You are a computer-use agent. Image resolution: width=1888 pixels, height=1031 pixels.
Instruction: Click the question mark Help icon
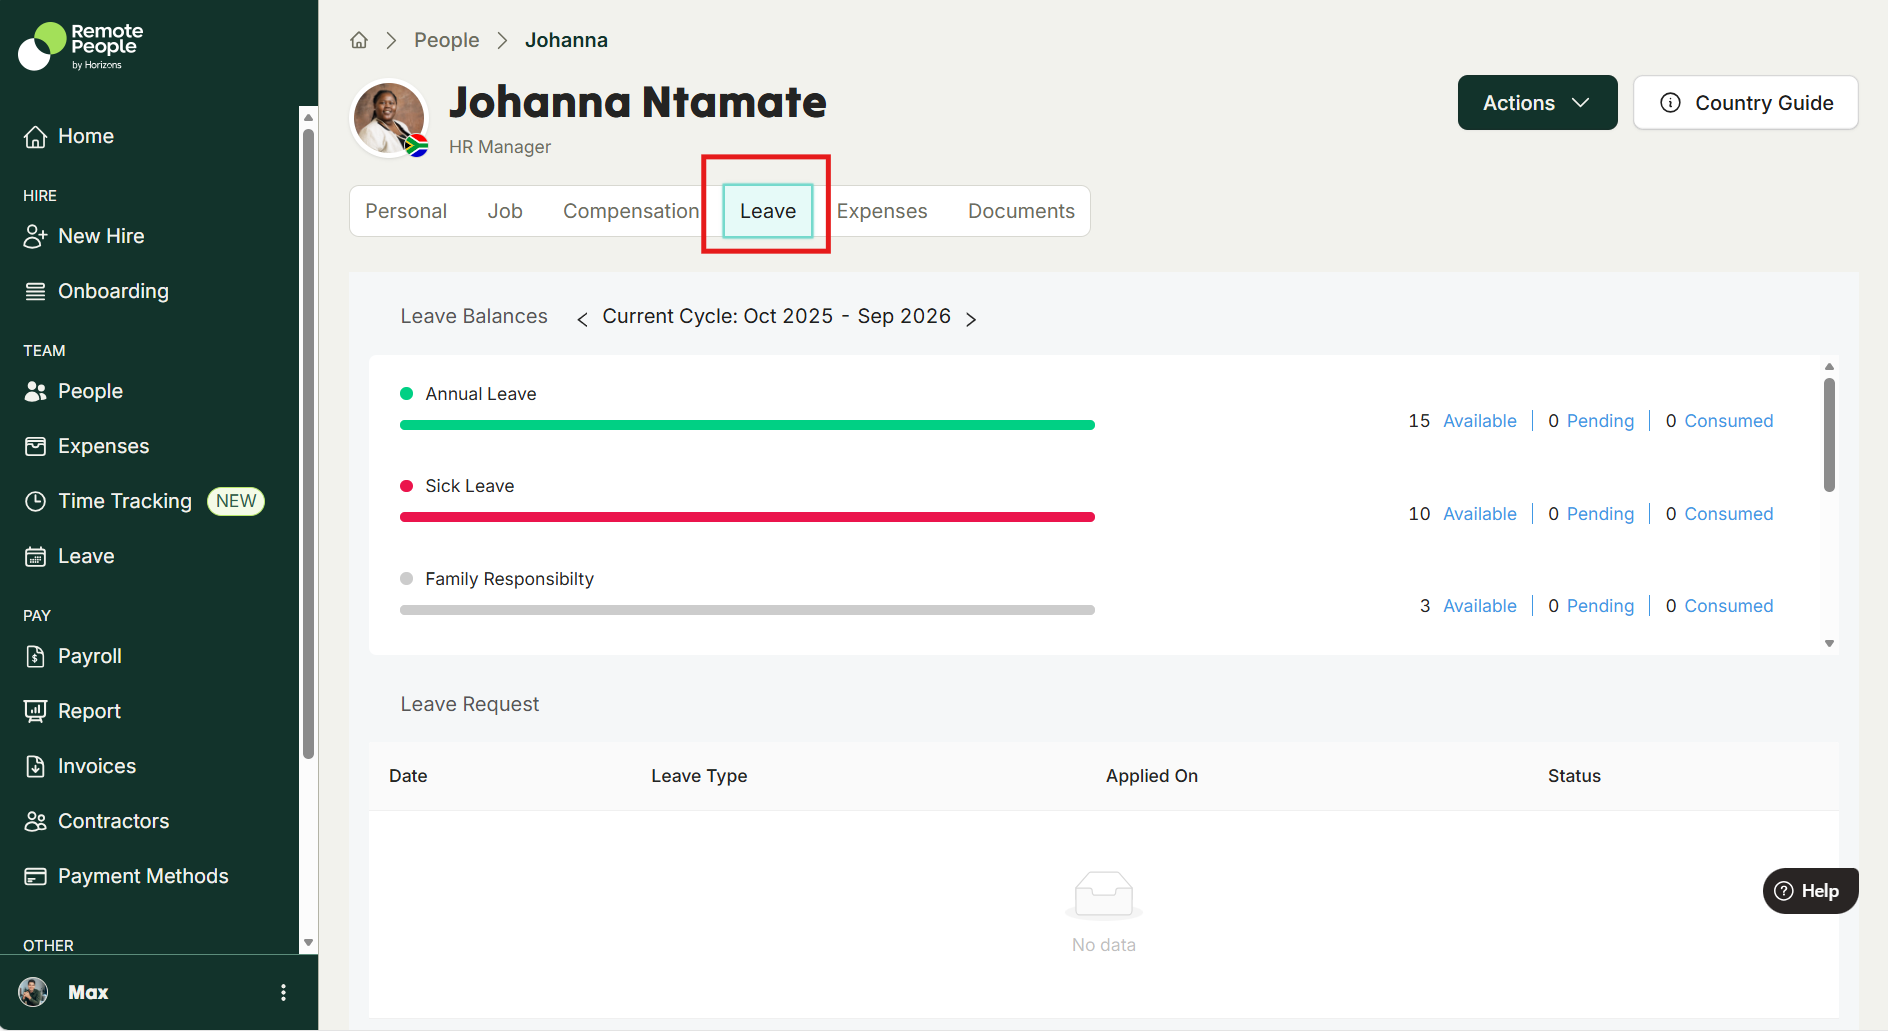(x=1783, y=891)
